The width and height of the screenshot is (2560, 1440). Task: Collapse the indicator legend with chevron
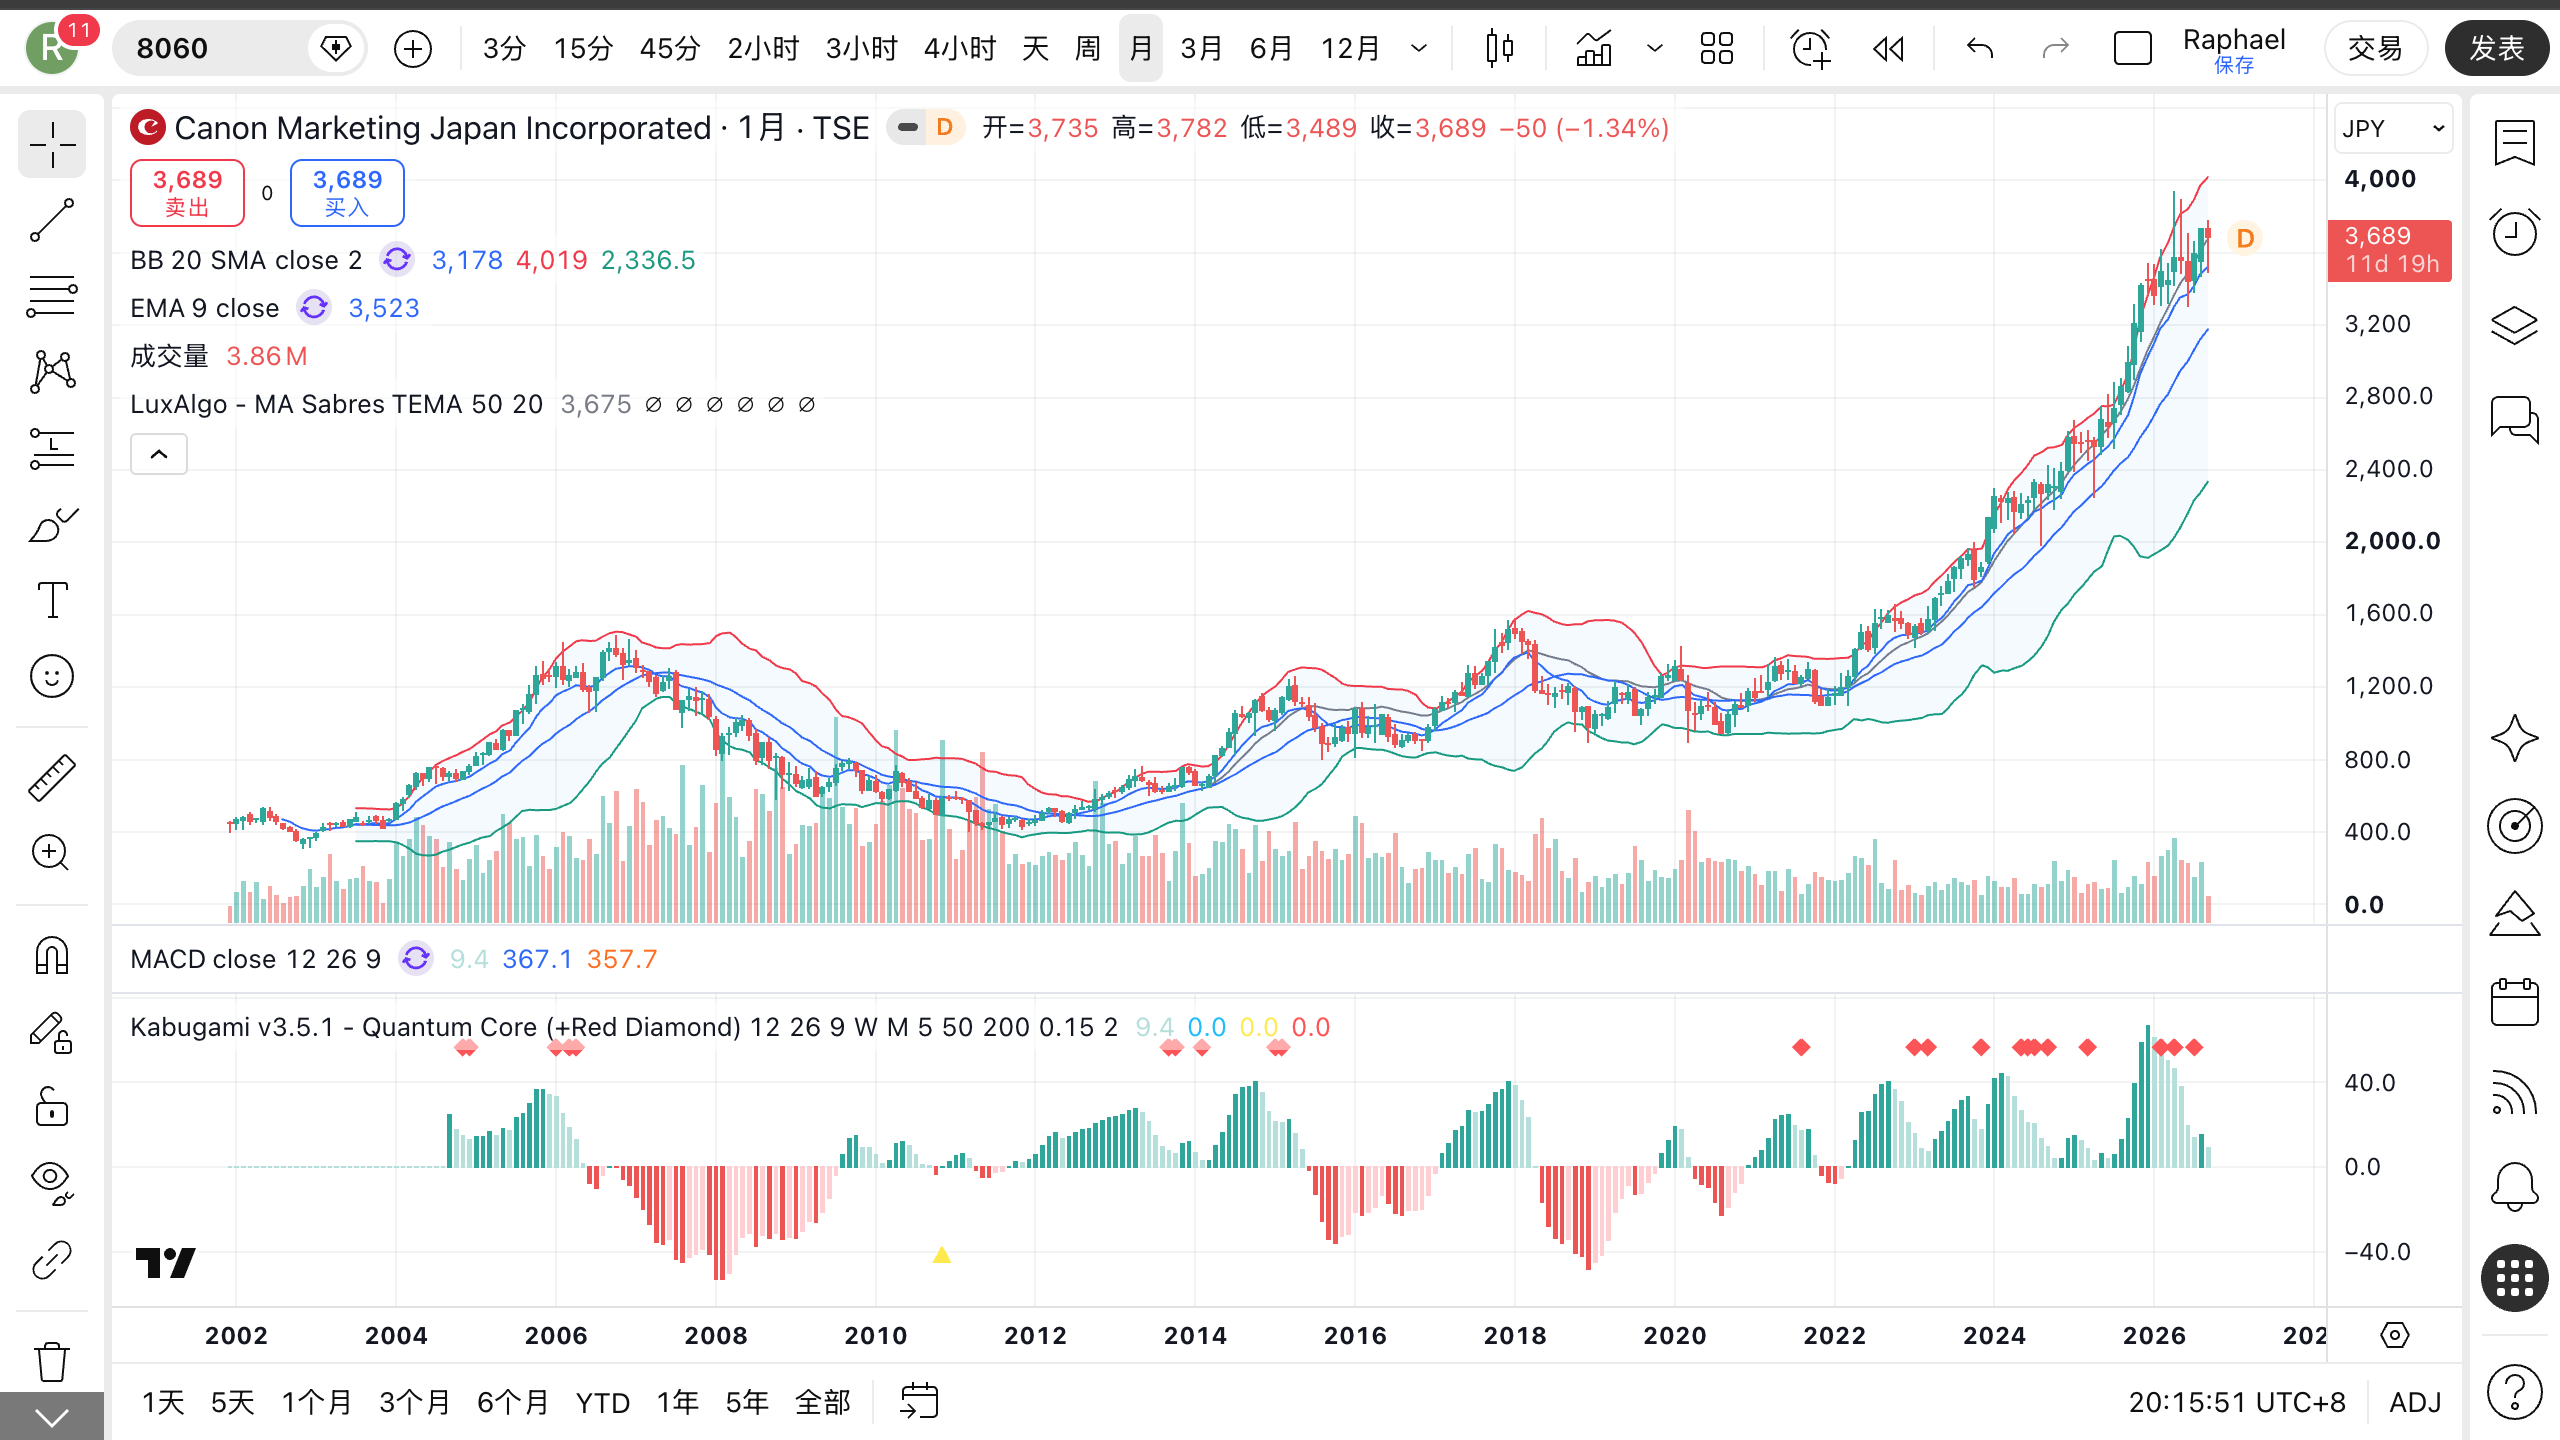[x=159, y=455]
